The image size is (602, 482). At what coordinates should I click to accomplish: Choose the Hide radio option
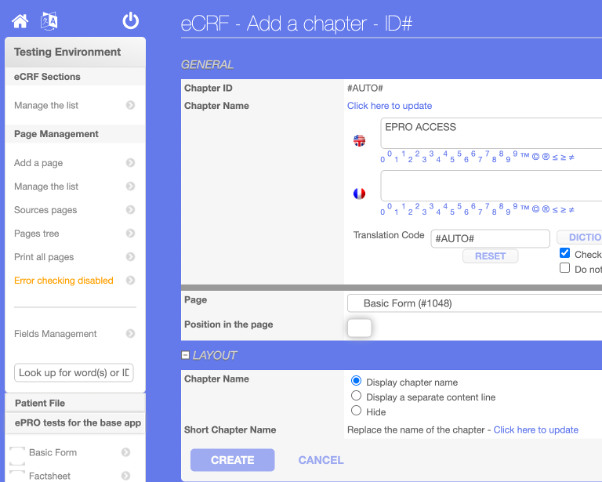[x=356, y=411]
